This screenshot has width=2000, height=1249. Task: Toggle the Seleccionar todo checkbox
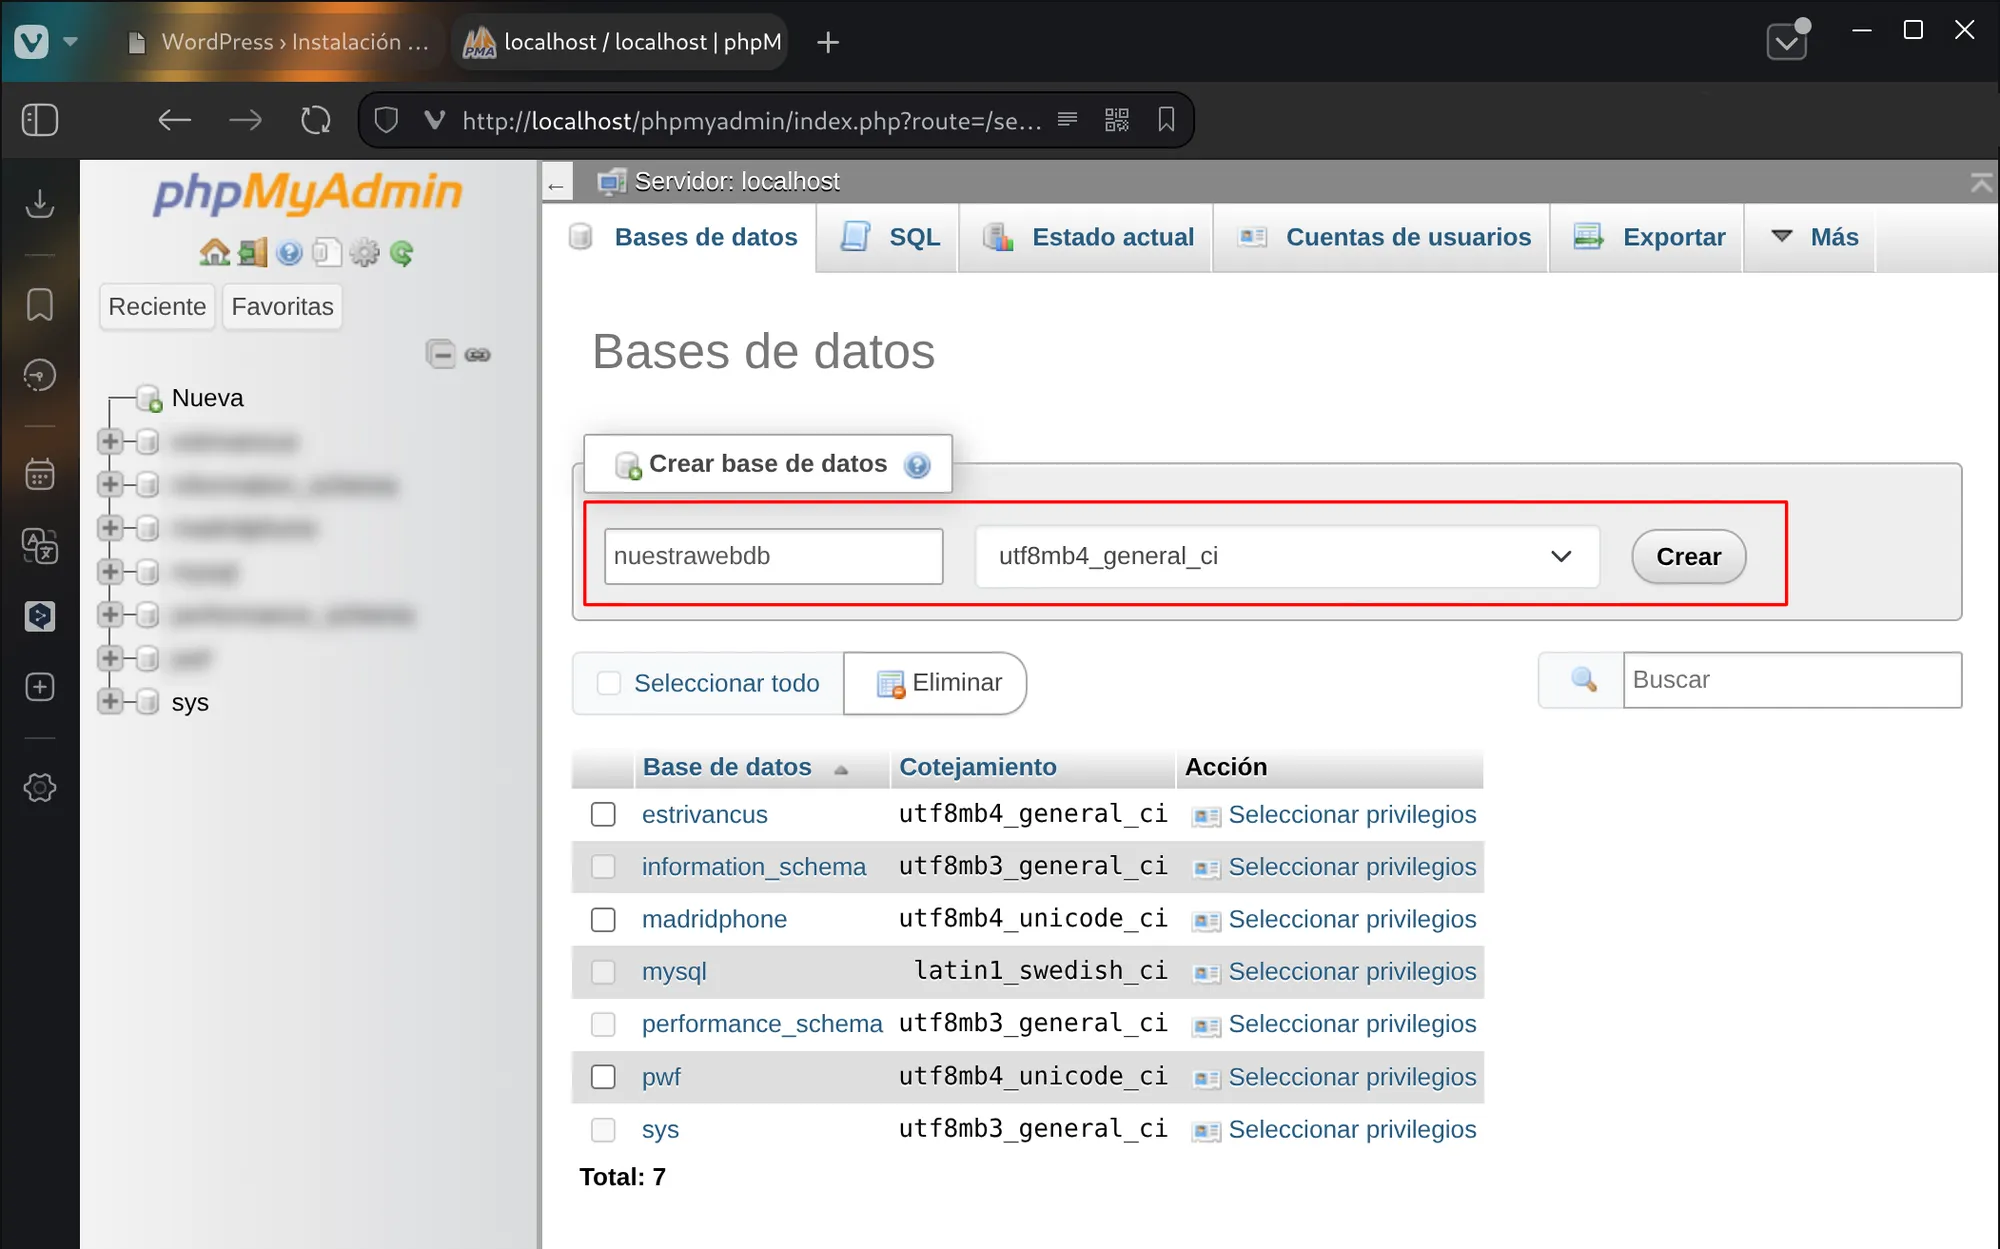tap(608, 683)
